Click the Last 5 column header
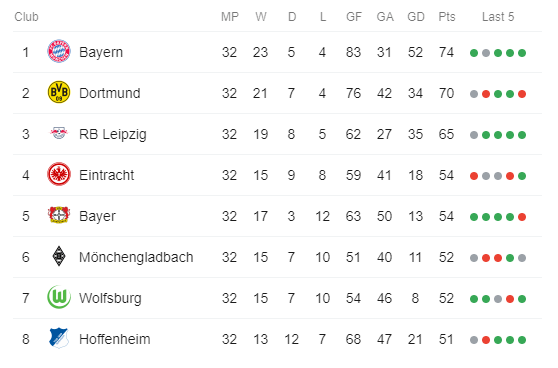The image size is (558, 368). pos(498,17)
